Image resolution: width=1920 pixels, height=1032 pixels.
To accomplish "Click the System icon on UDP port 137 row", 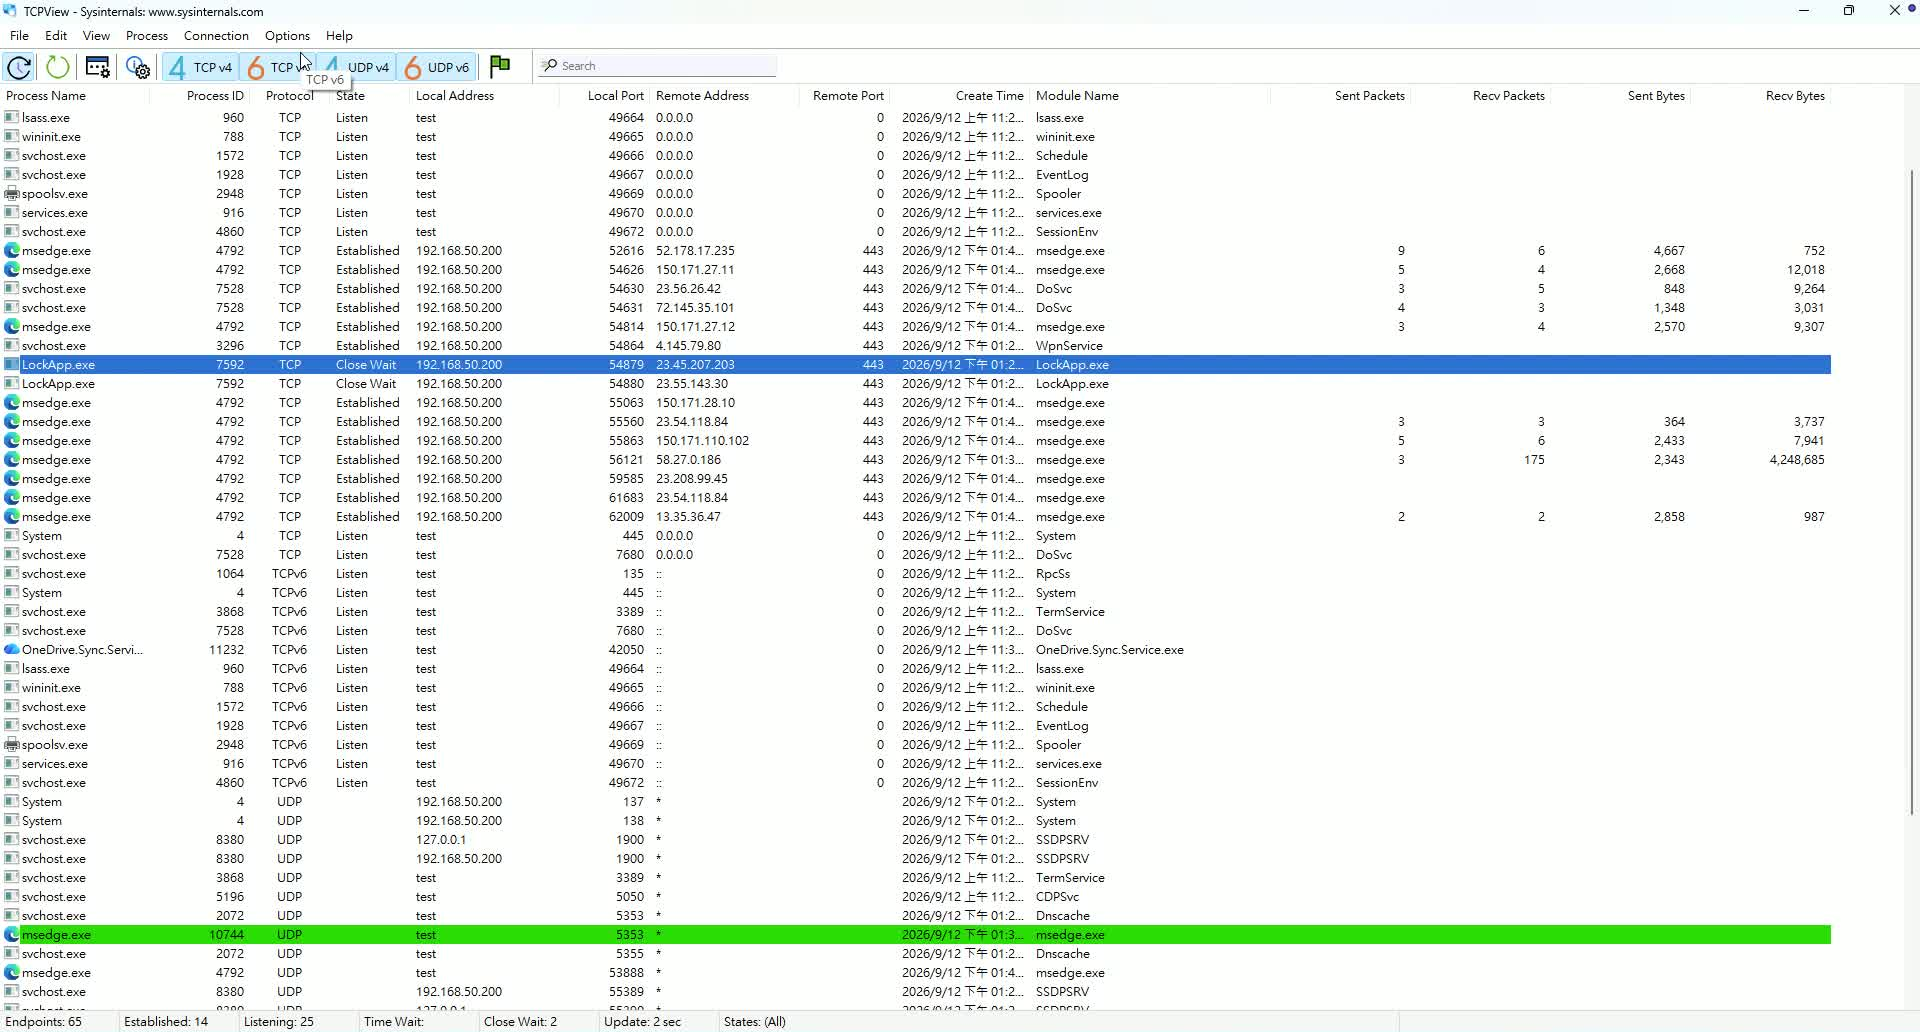I will [x=12, y=802].
